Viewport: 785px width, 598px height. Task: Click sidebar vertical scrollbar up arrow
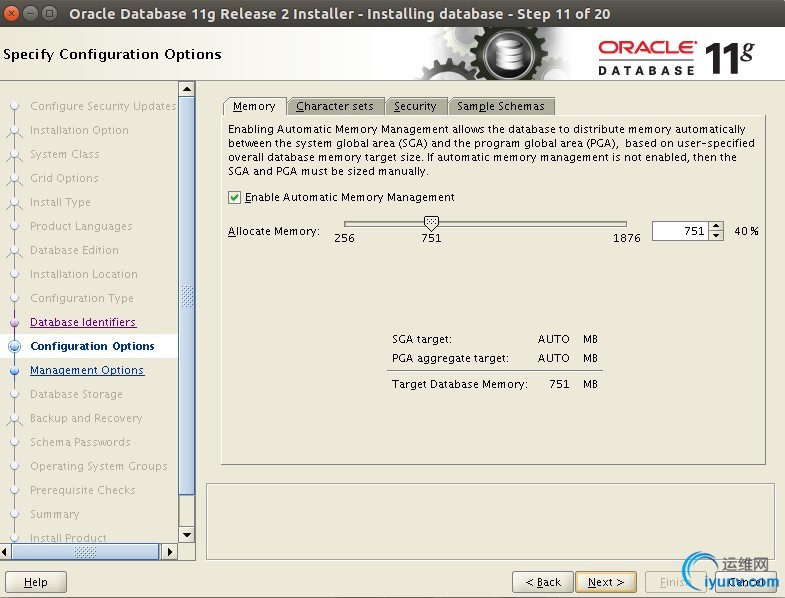pyautogui.click(x=187, y=89)
